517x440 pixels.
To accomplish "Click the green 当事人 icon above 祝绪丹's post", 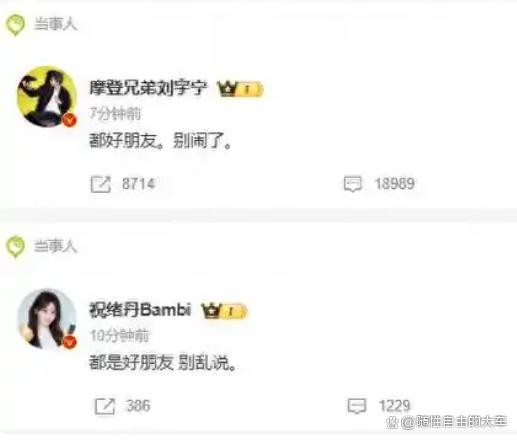I will (x=15, y=247).
